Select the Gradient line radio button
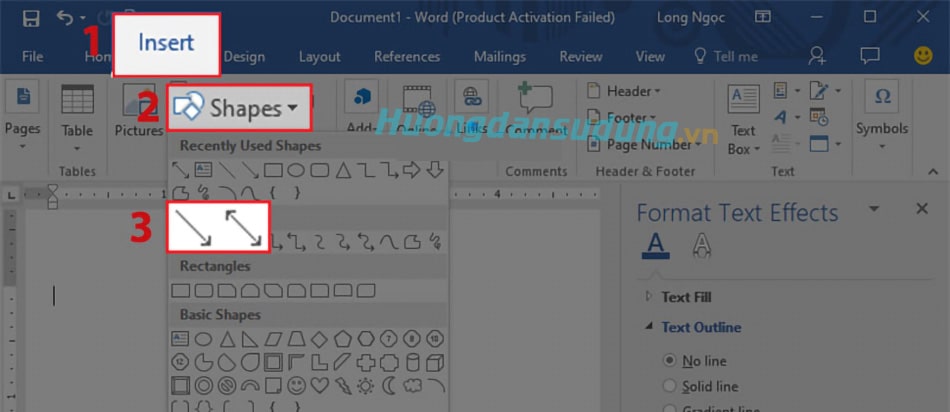This screenshot has width=950, height=412. (669, 408)
